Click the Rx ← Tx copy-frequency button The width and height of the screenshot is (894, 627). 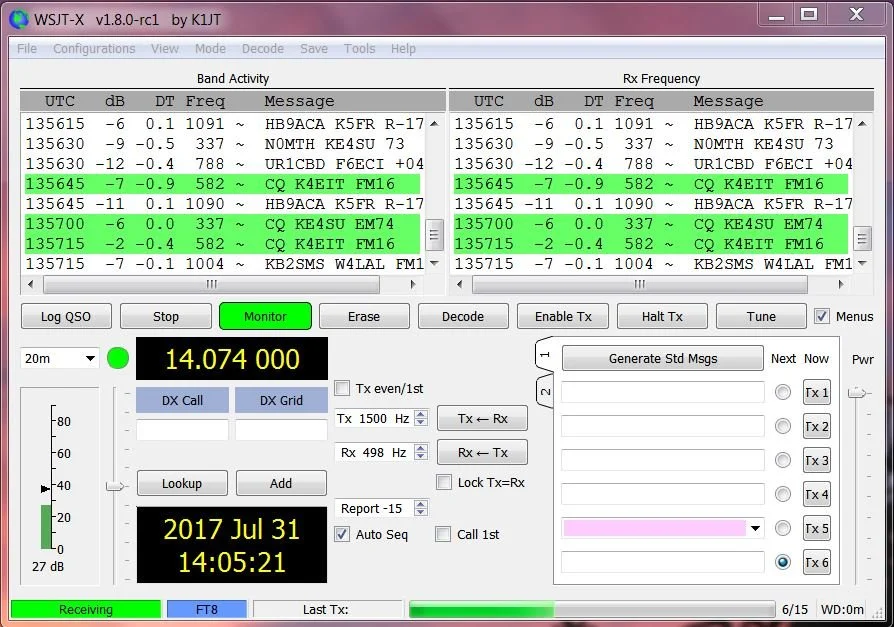(x=482, y=453)
